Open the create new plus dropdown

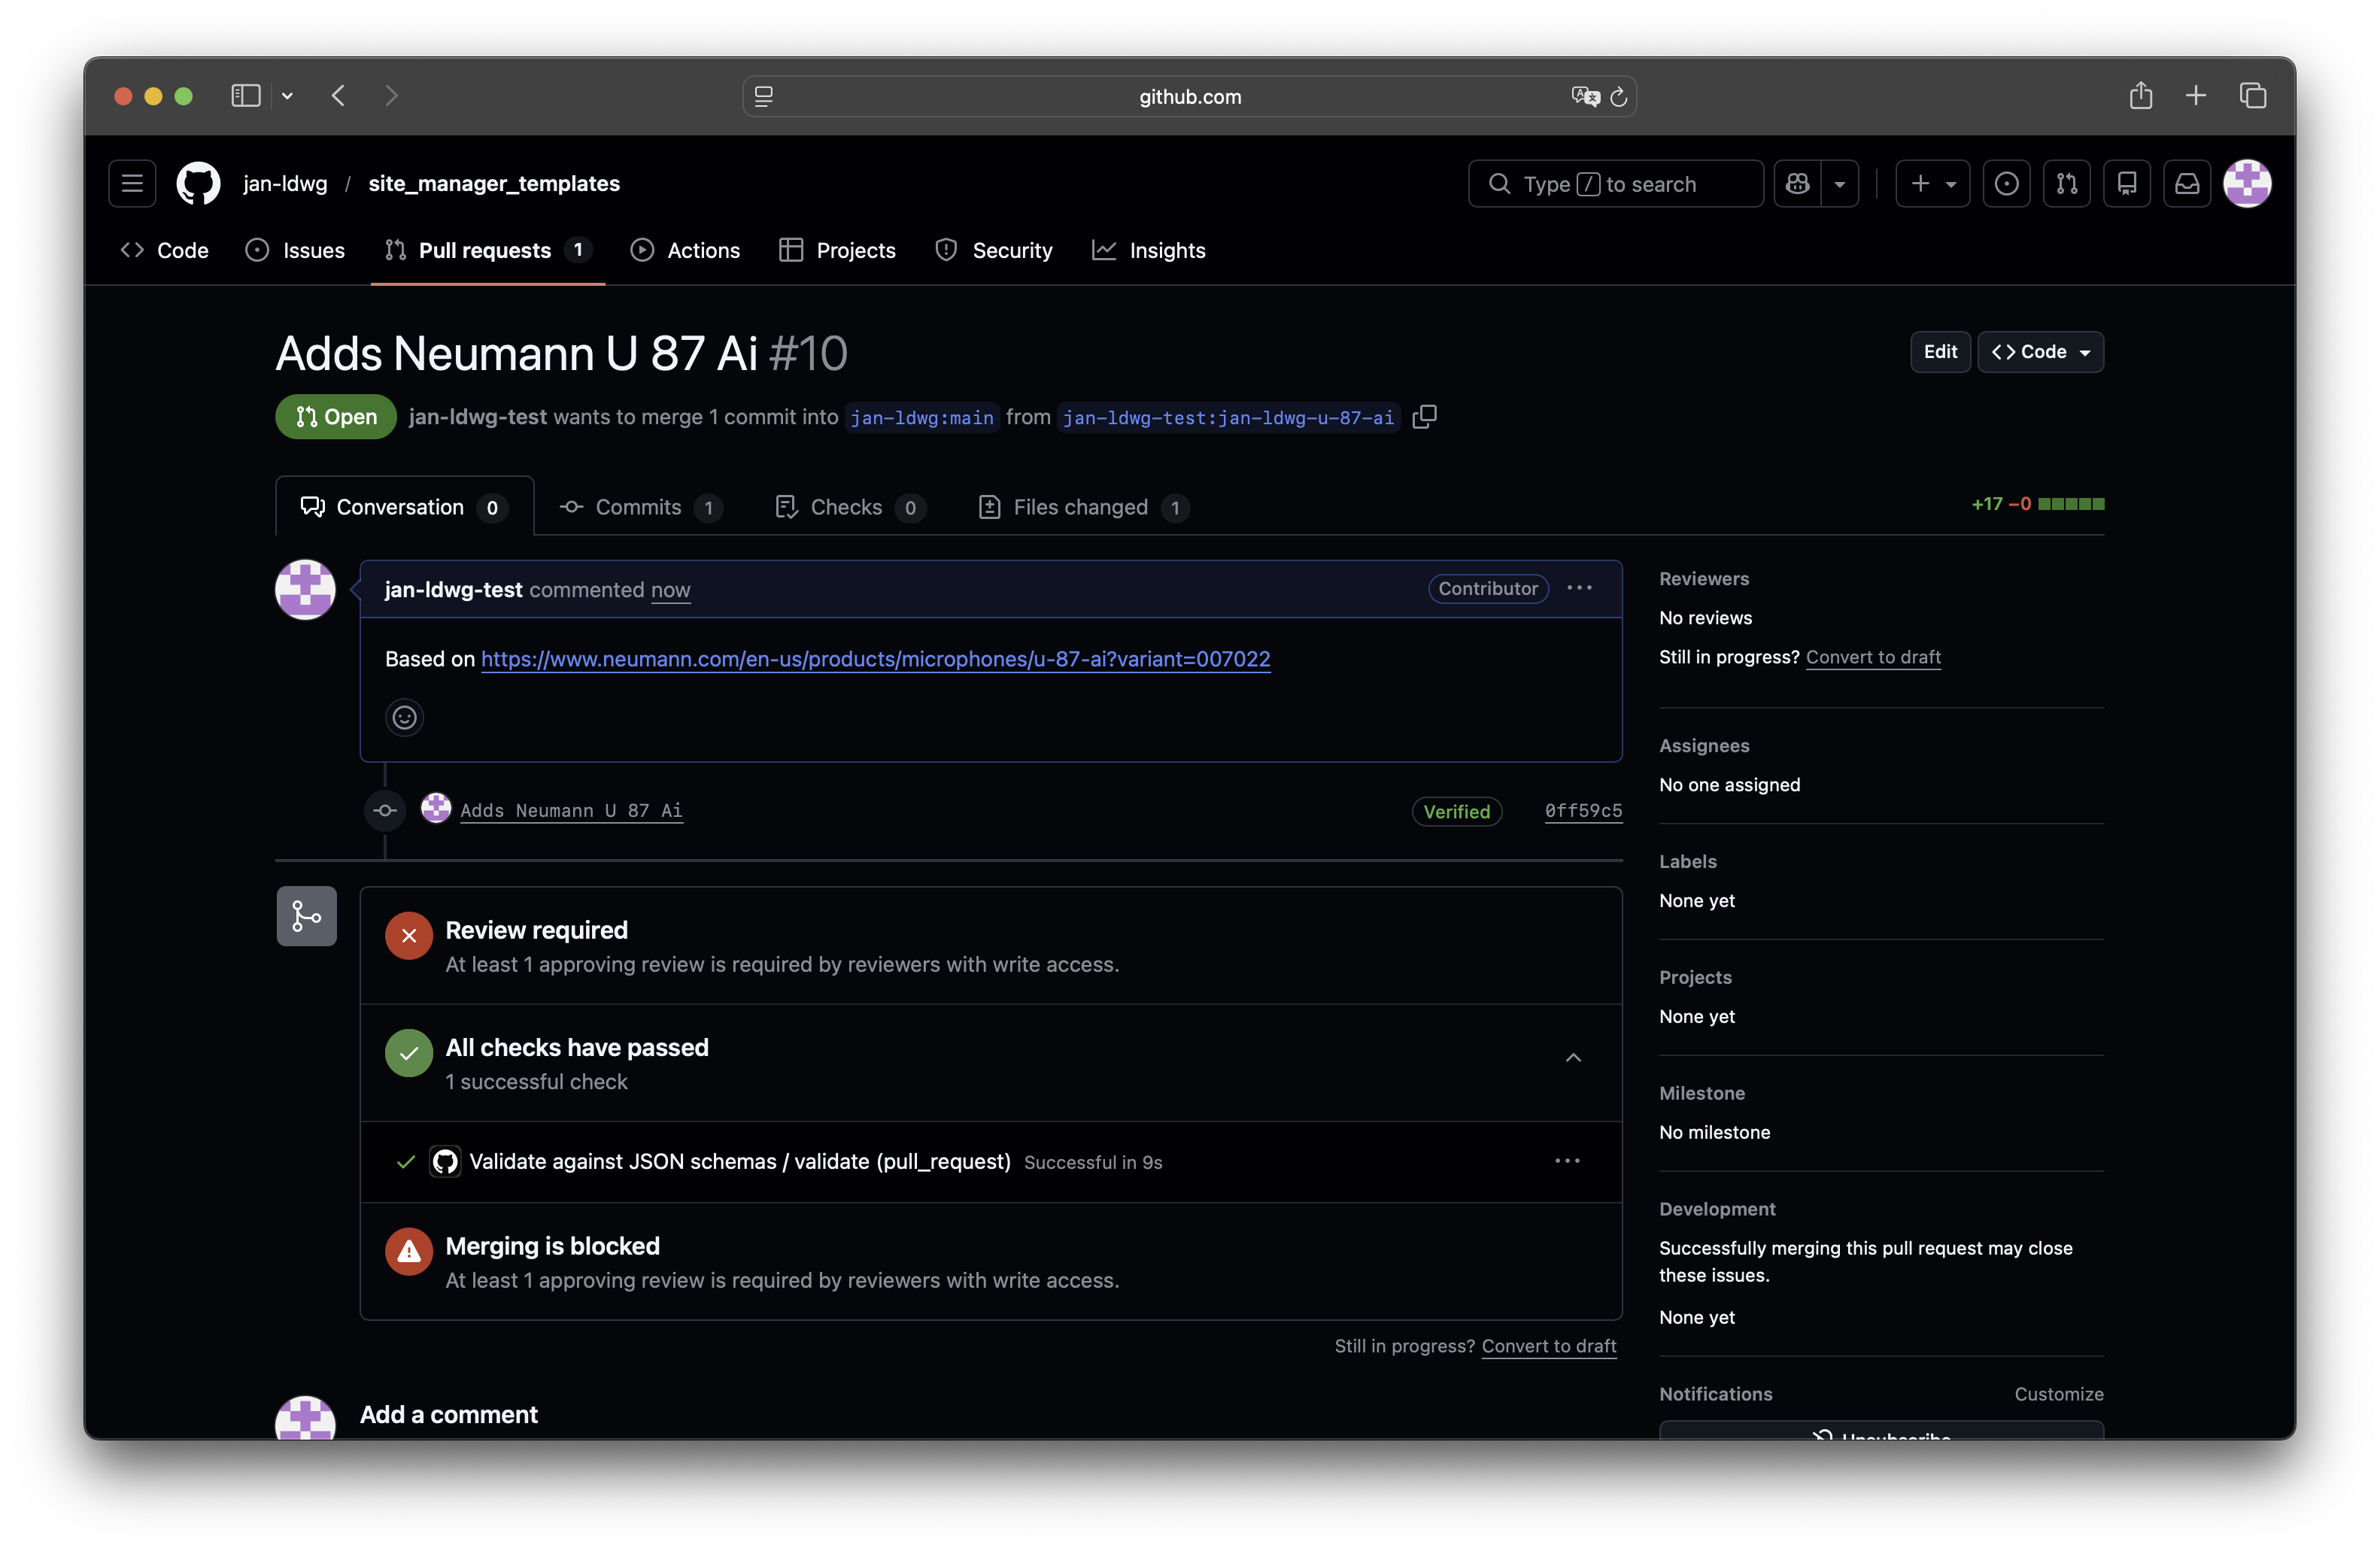1932,184
